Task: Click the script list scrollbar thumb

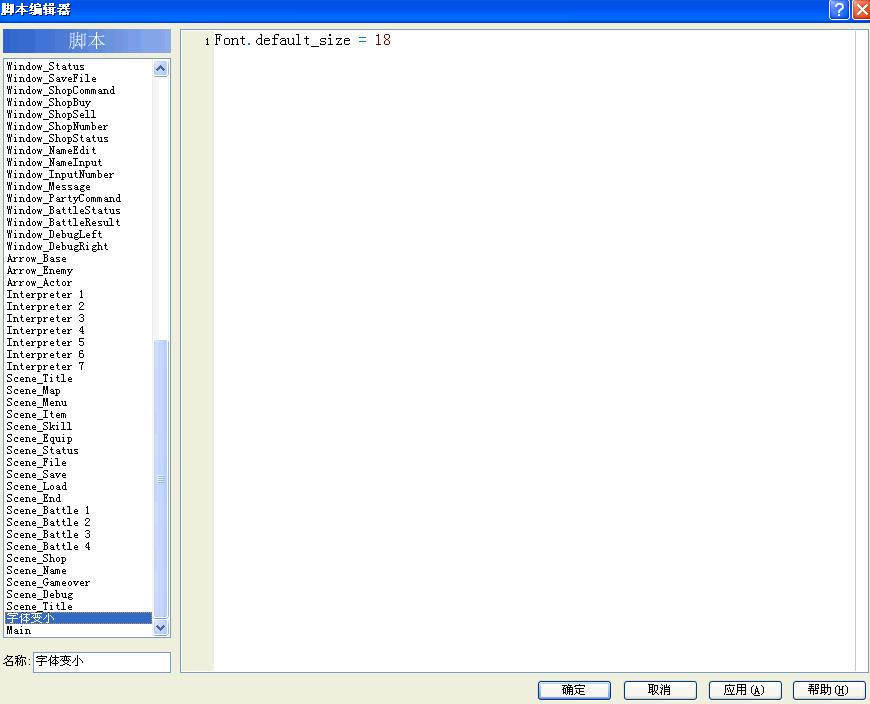Action: pos(160,478)
